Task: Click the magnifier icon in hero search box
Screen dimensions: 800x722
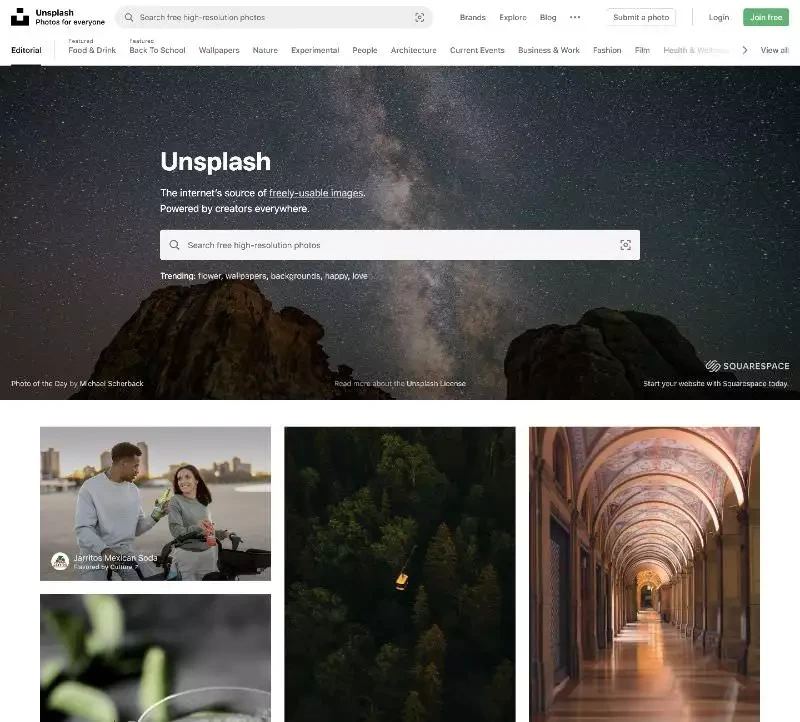Action: [x=174, y=245]
